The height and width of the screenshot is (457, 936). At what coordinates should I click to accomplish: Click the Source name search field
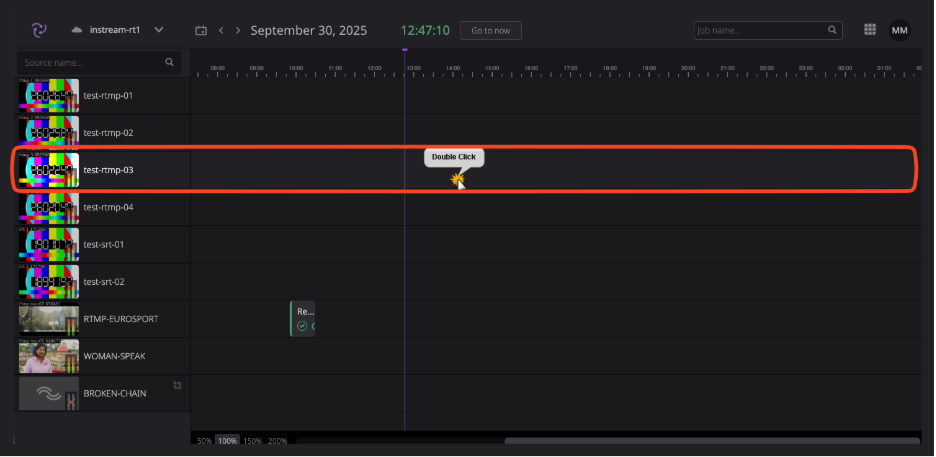[x=98, y=63]
